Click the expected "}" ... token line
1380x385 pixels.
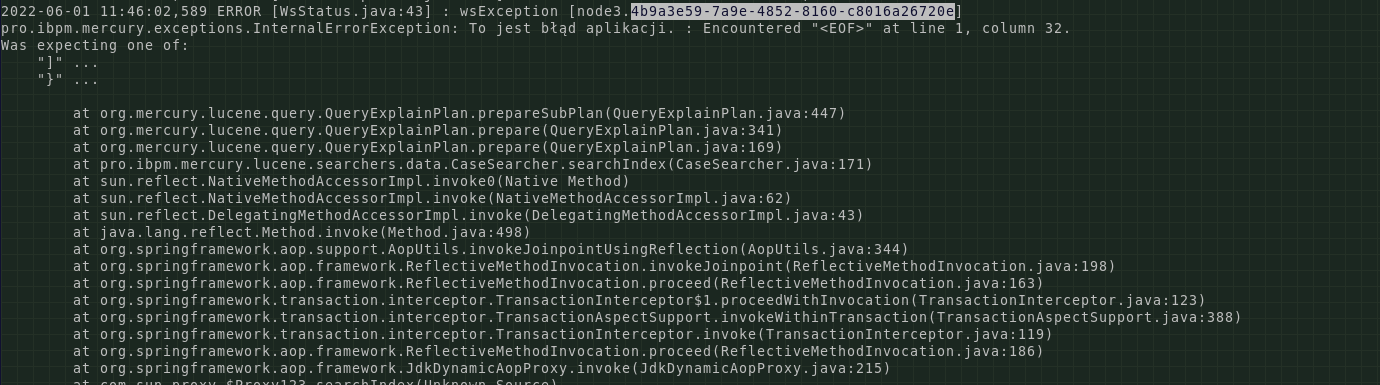tap(68, 79)
